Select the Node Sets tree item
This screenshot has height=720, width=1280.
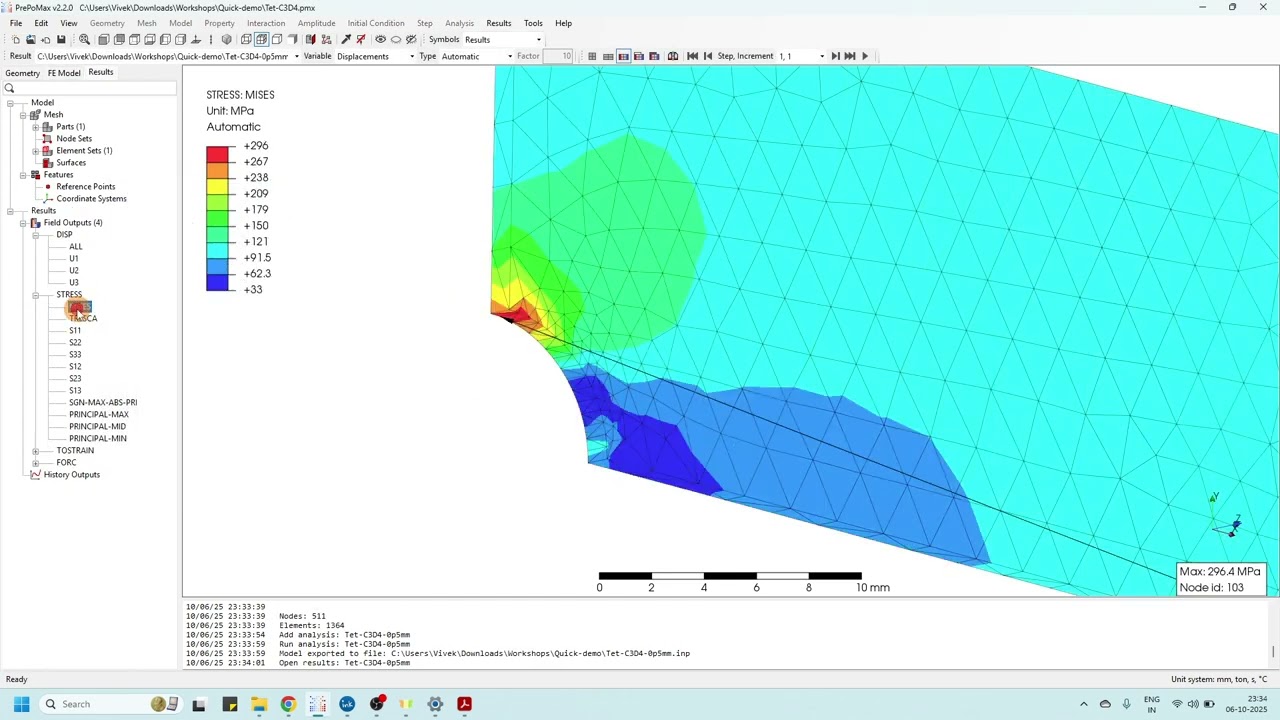click(74, 139)
